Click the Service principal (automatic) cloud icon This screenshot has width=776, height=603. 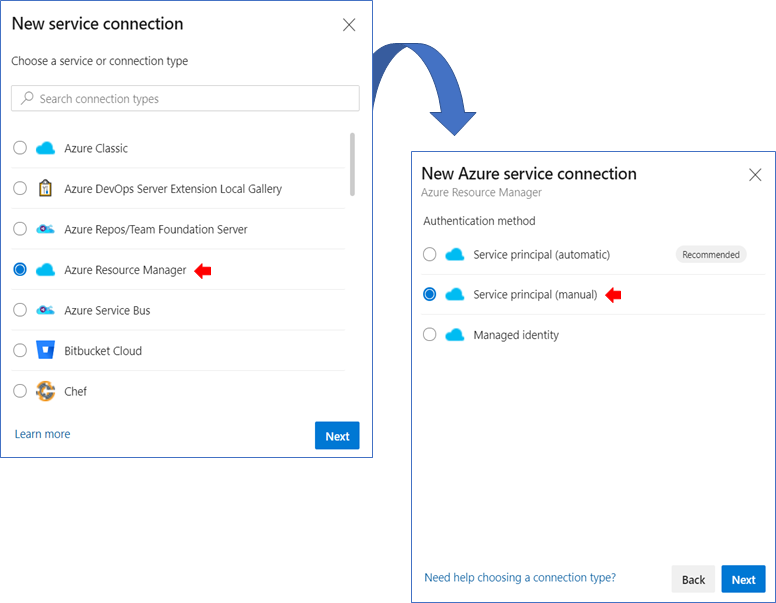click(x=455, y=254)
